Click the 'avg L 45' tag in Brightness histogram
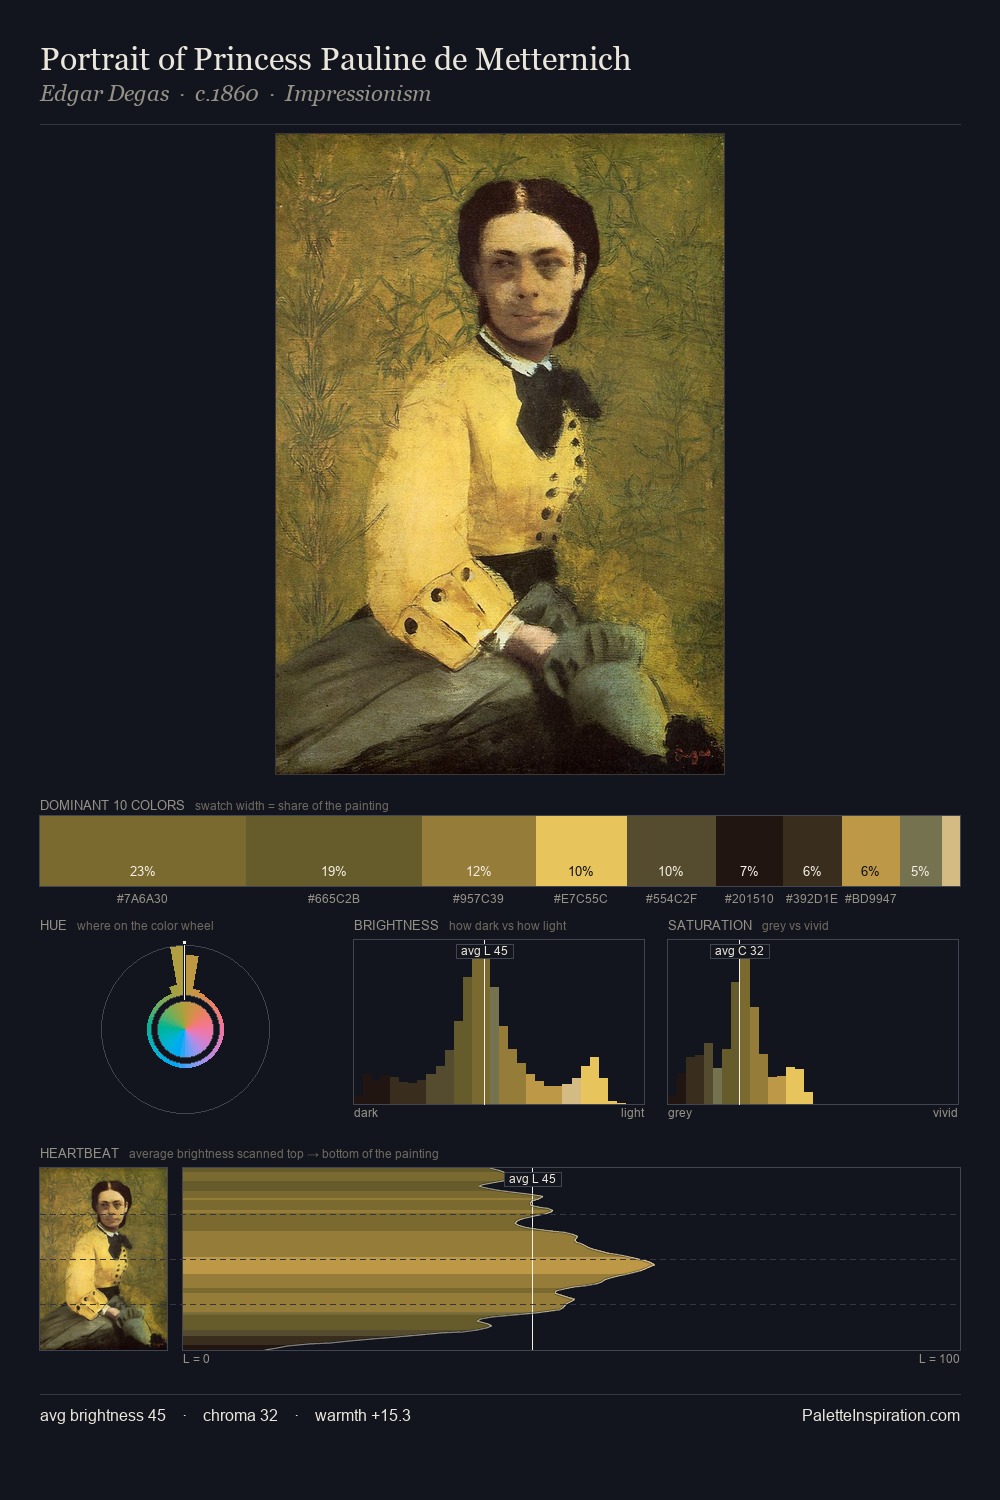 pos(484,951)
